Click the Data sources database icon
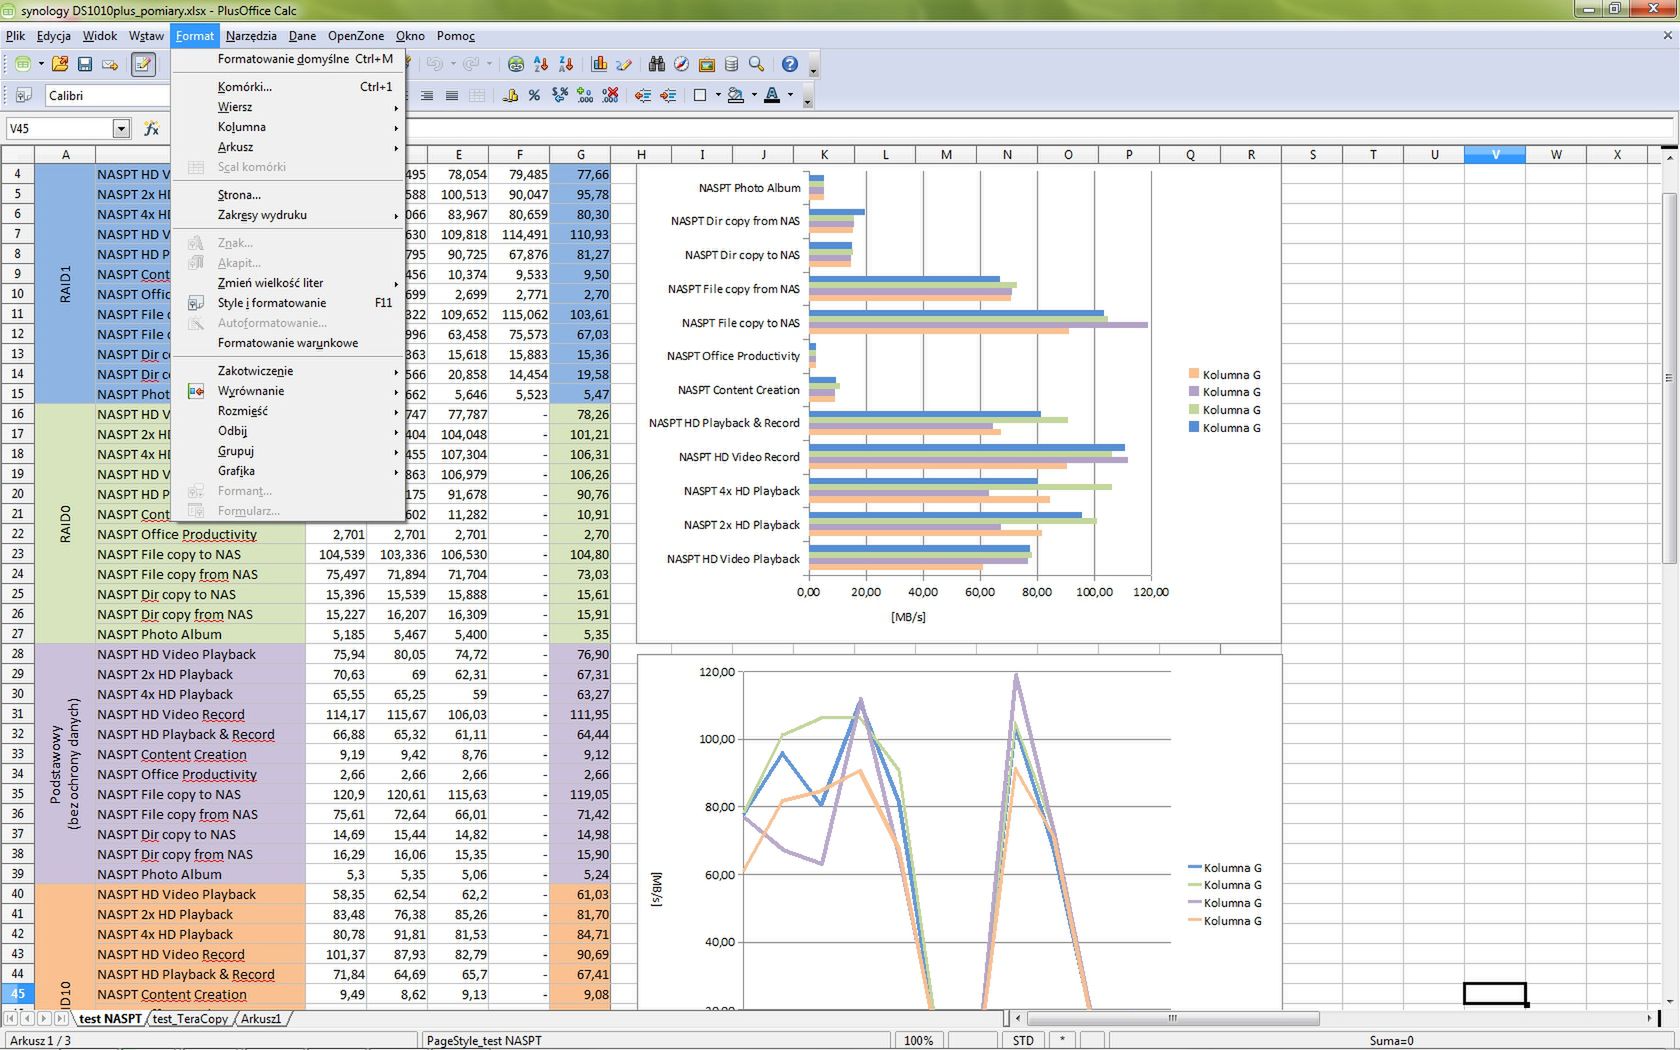The width and height of the screenshot is (1680, 1050). 732,64
